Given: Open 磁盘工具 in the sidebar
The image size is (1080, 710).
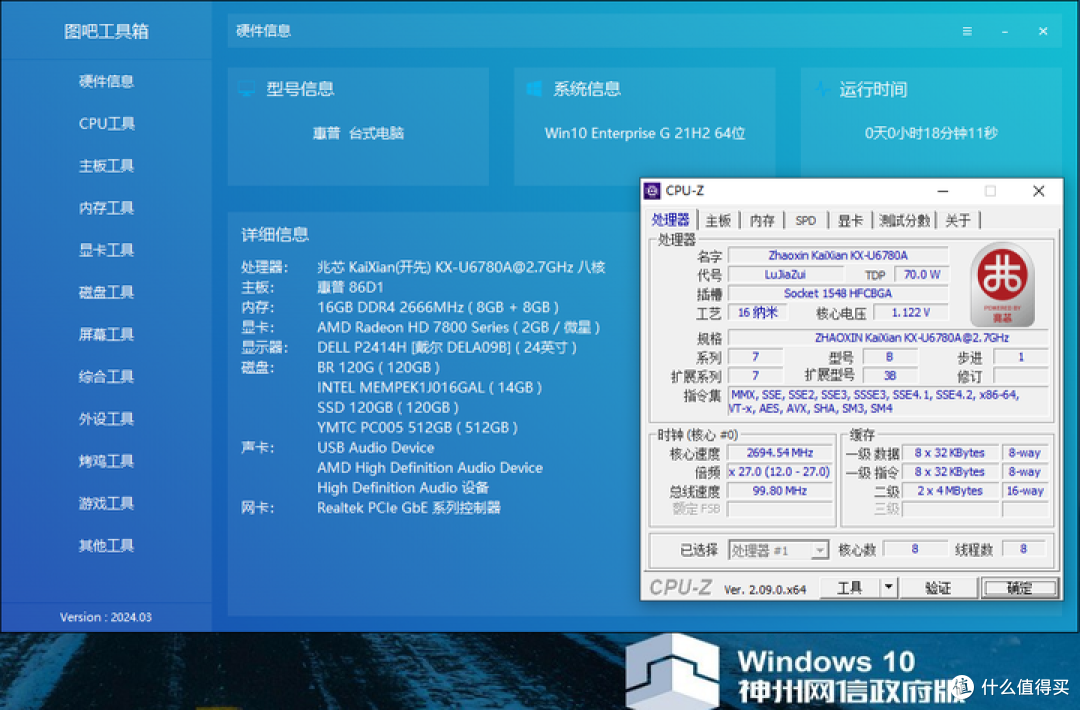Looking at the screenshot, I should [x=106, y=292].
